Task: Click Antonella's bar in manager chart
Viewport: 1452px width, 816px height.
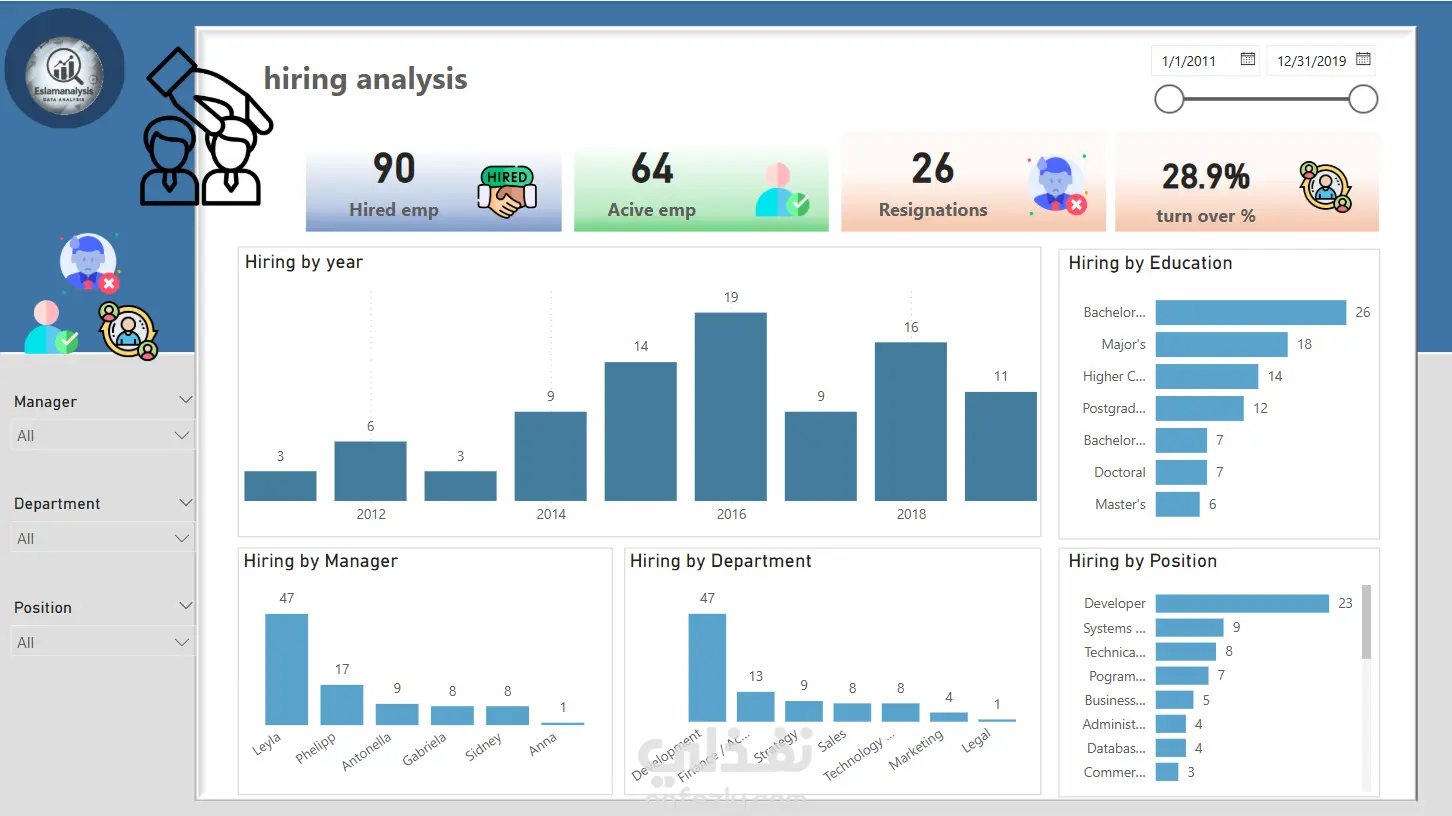Action: 397,714
